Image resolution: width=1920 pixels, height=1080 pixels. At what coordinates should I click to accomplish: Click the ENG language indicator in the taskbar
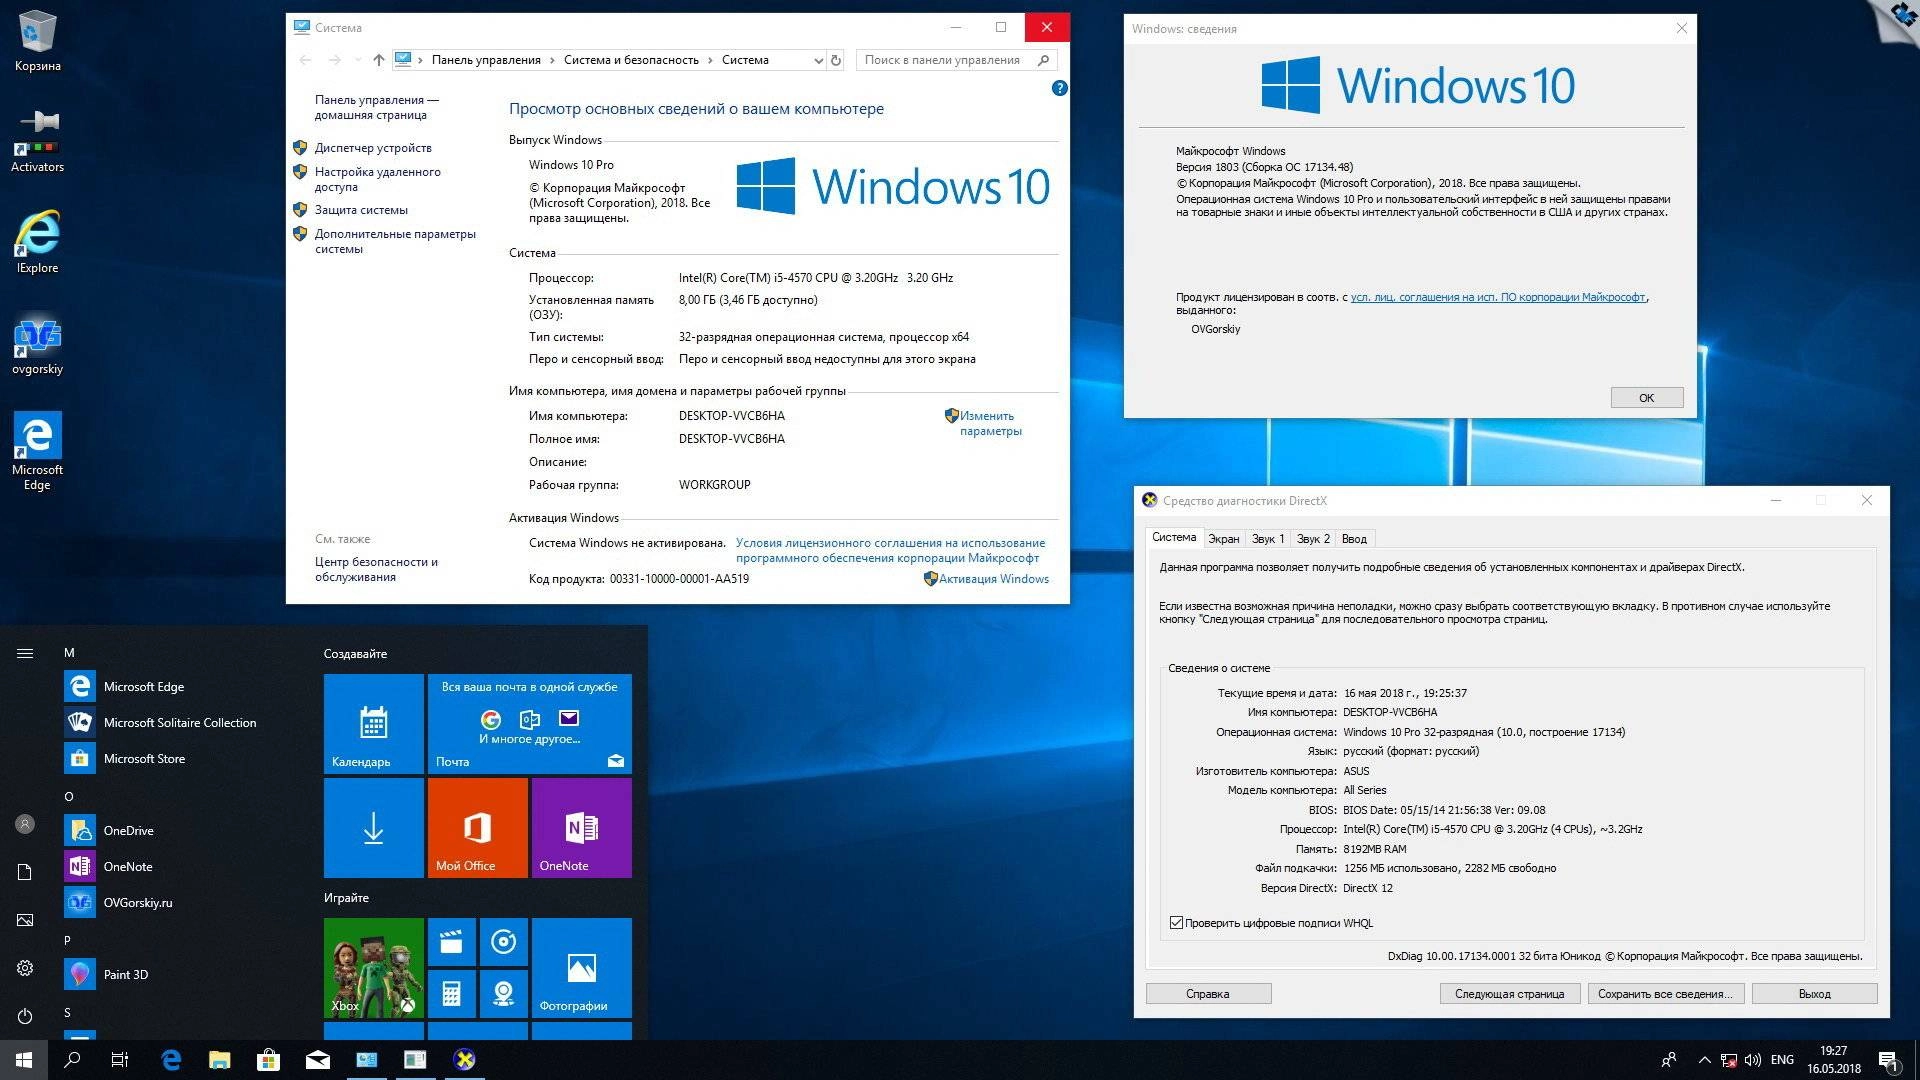(x=1782, y=1060)
